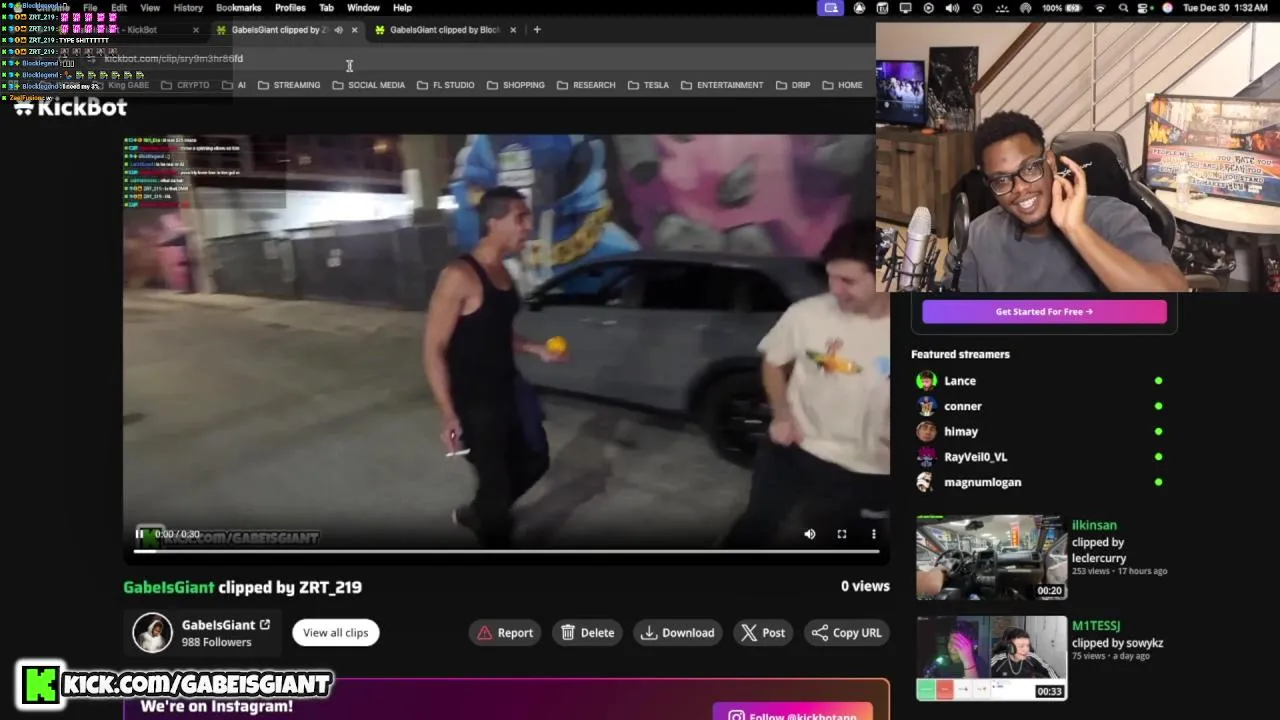Screen dimensions: 1280x720
Task: Click Follow @kickbotapp Instagram button
Action: coord(795,712)
